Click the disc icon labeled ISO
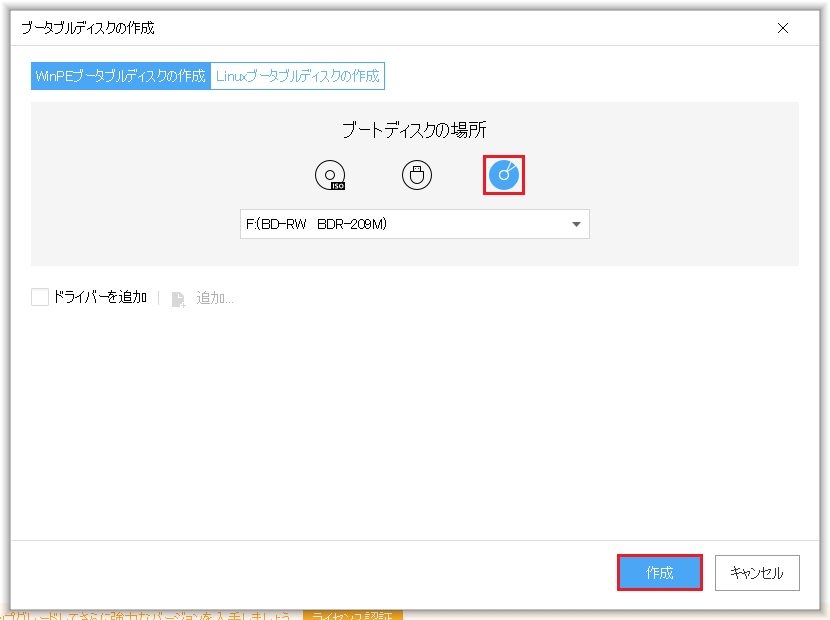The image size is (830, 620). click(x=330, y=174)
